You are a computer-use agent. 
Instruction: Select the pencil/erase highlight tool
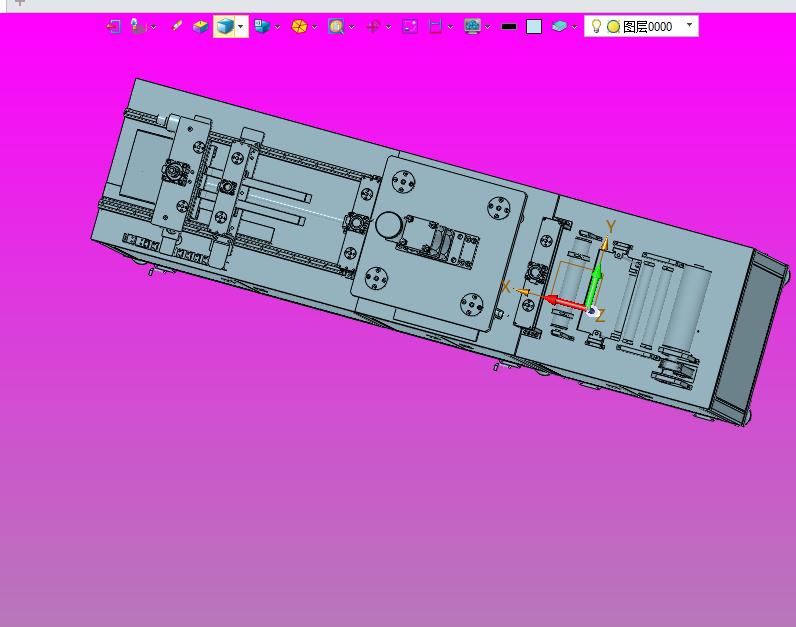[x=177, y=26]
